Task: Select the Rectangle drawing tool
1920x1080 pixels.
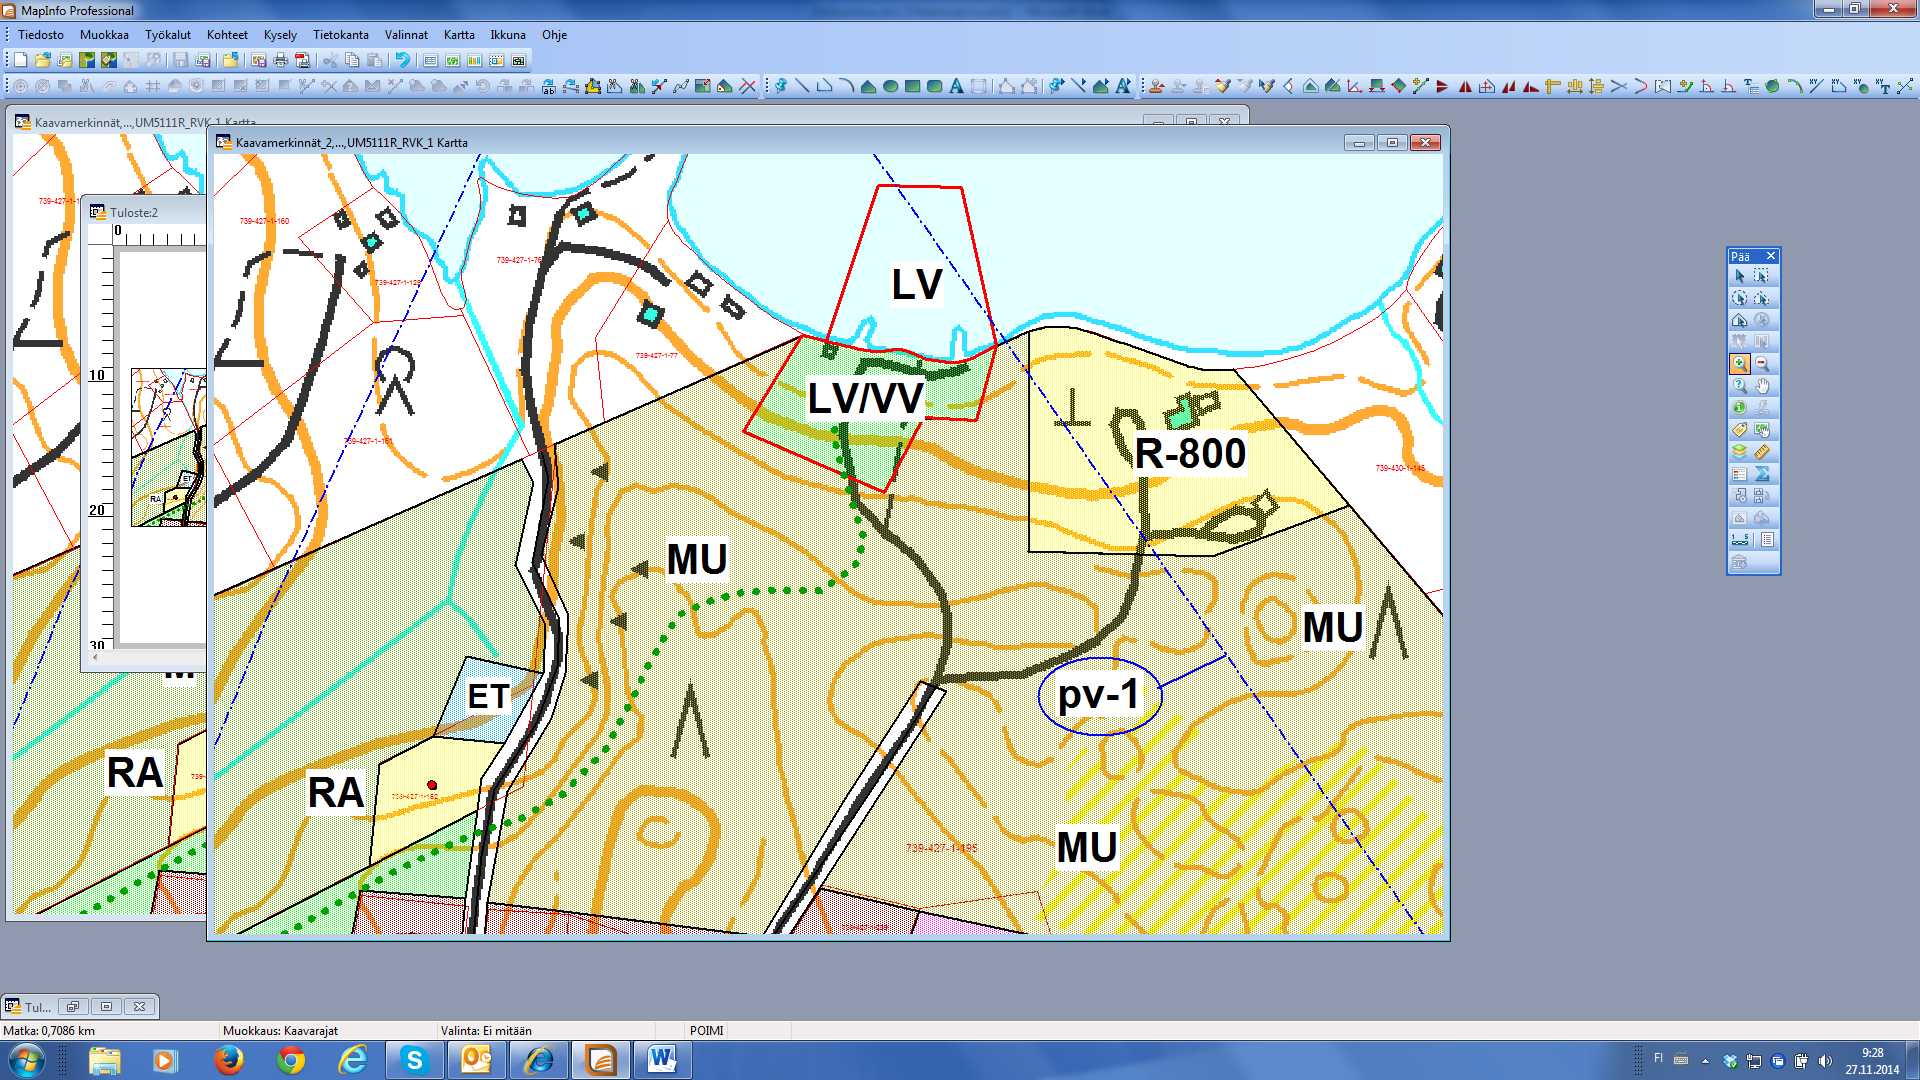Action: click(x=912, y=86)
